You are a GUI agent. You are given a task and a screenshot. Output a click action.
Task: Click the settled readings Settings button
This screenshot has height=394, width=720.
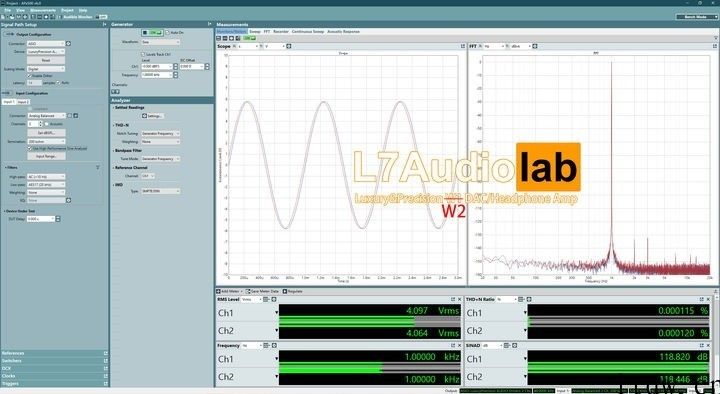tap(152, 116)
